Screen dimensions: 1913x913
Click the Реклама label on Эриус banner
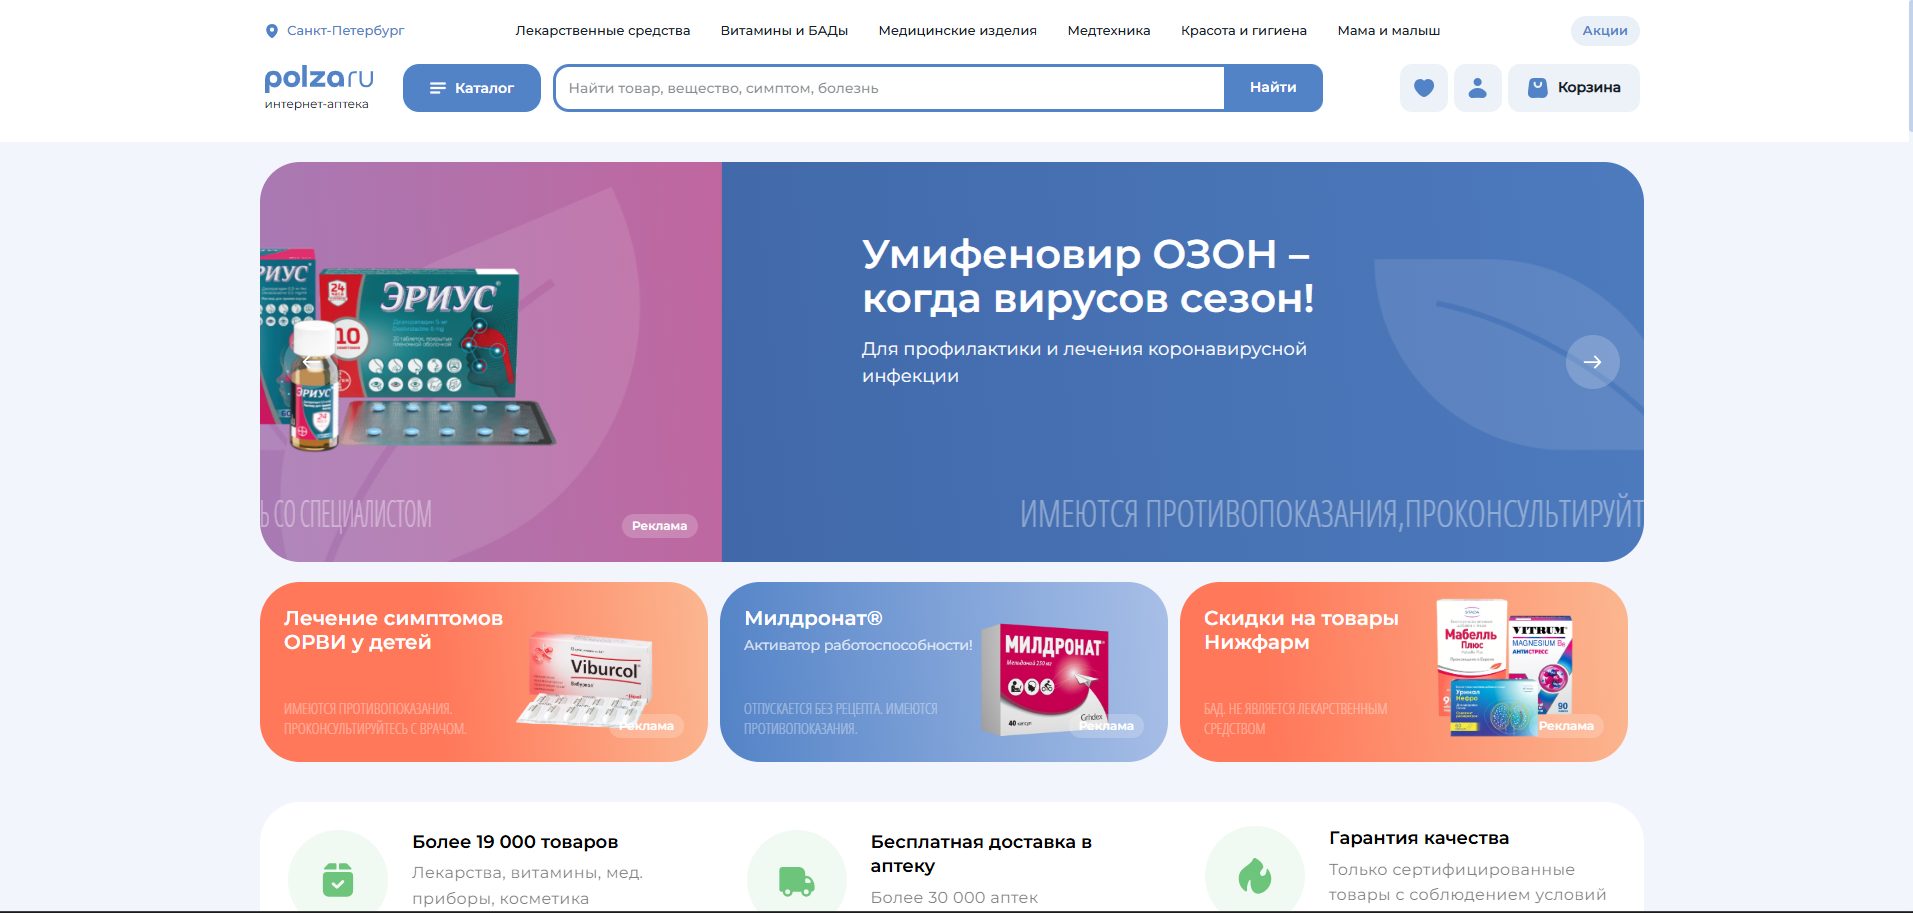point(660,526)
